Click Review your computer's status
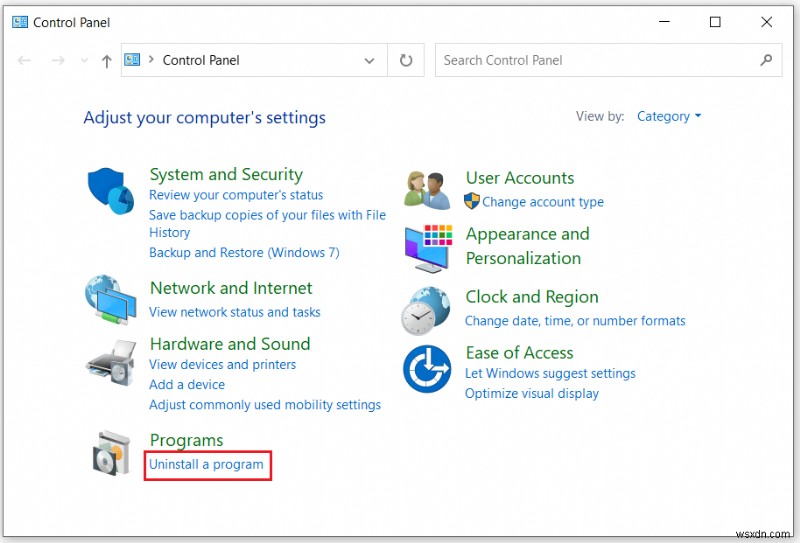The height and width of the screenshot is (543, 800). click(236, 195)
